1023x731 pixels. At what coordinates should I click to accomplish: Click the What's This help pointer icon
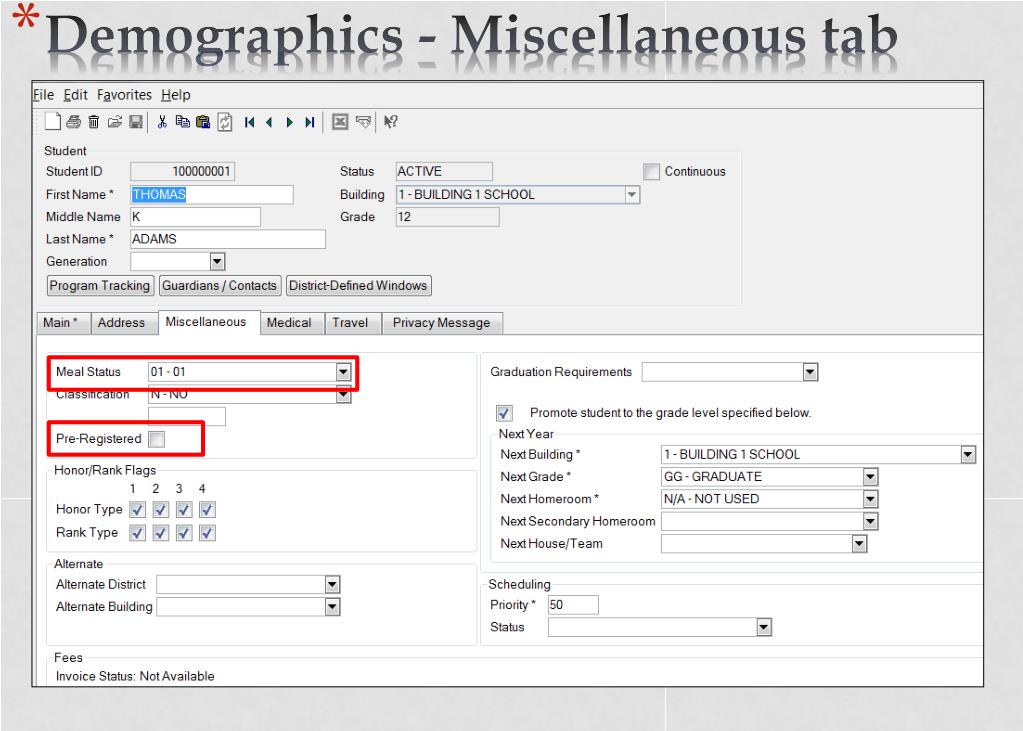(x=390, y=121)
